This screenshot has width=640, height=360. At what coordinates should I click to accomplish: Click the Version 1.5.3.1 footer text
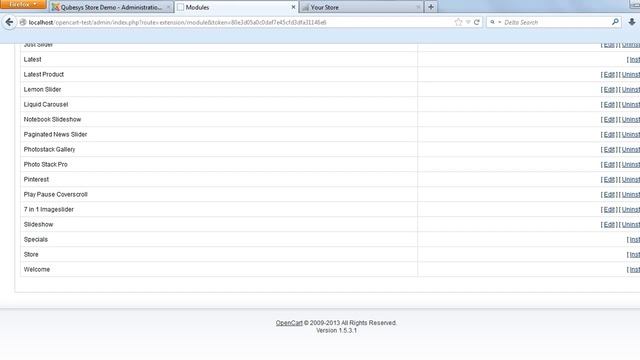(336, 330)
